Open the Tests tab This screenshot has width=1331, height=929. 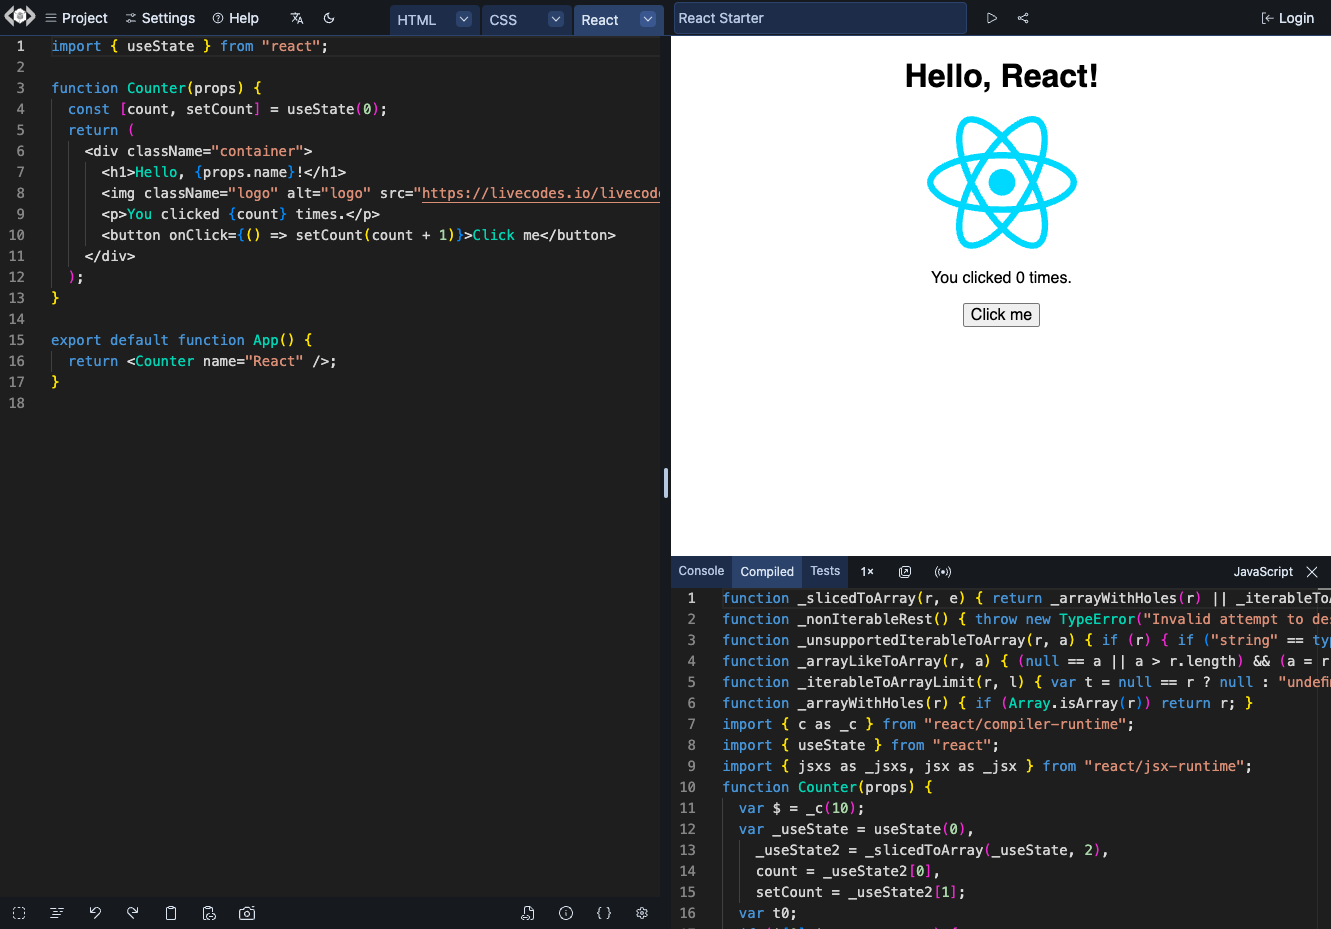(x=825, y=571)
